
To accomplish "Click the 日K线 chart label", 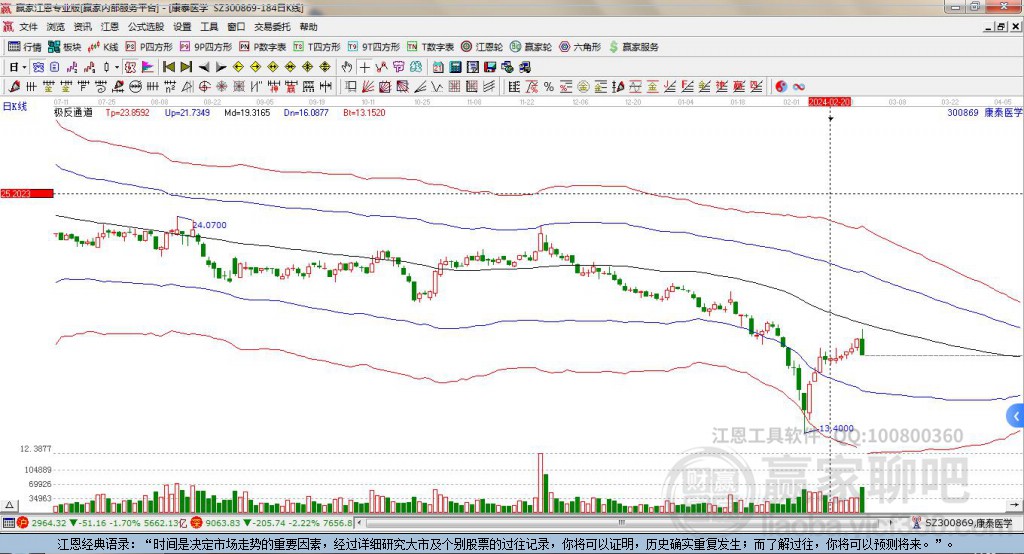I will point(15,106).
